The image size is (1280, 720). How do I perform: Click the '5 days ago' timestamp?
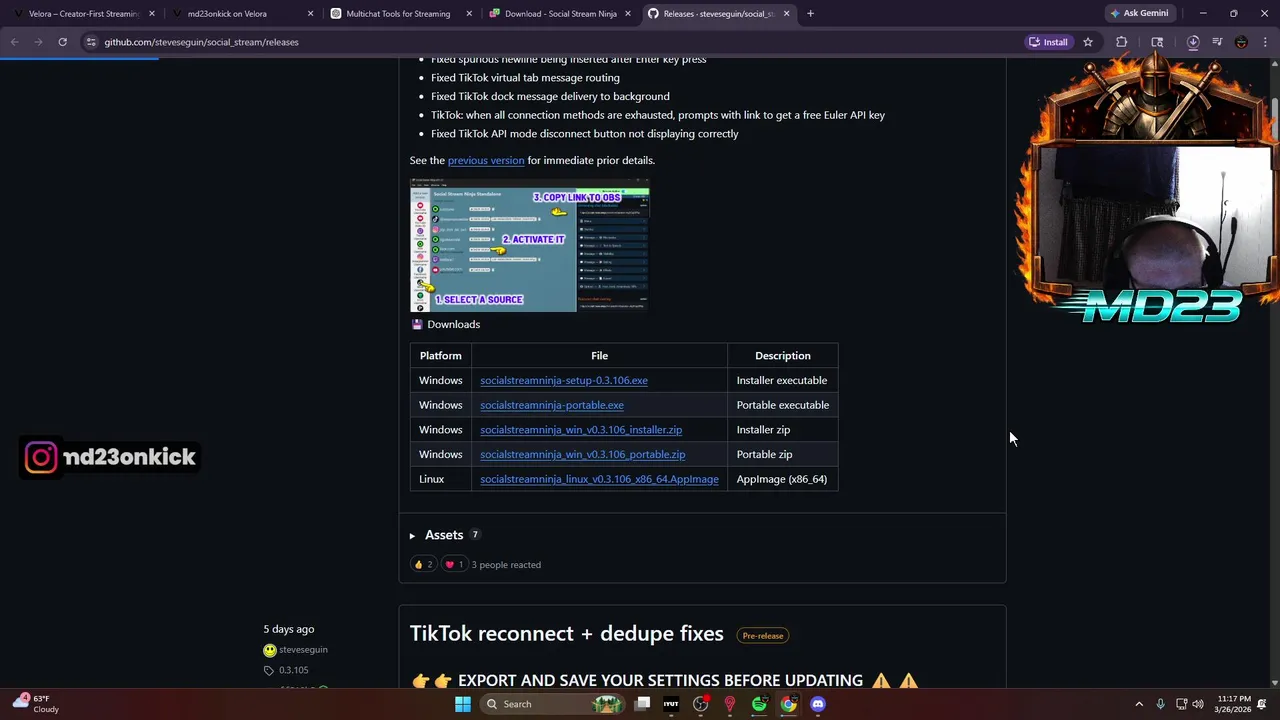289,629
